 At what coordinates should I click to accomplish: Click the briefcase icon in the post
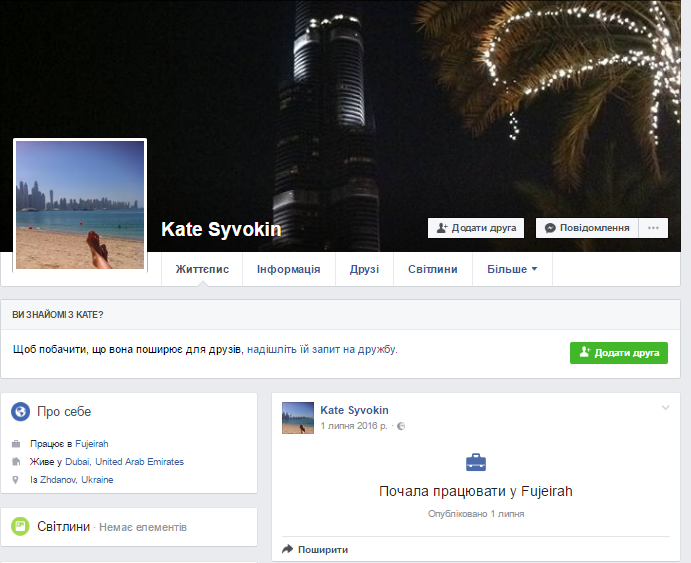476,462
